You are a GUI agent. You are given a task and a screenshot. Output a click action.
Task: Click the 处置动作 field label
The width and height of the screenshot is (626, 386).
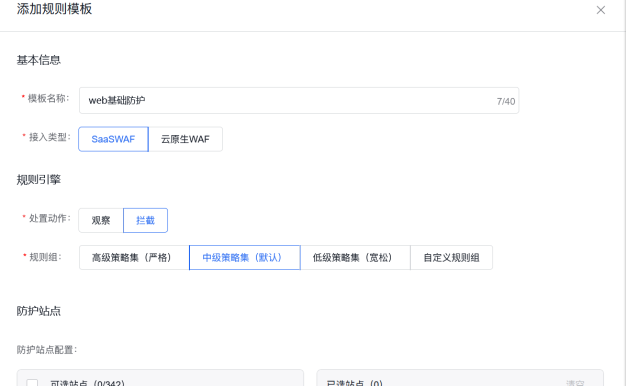tap(50, 218)
